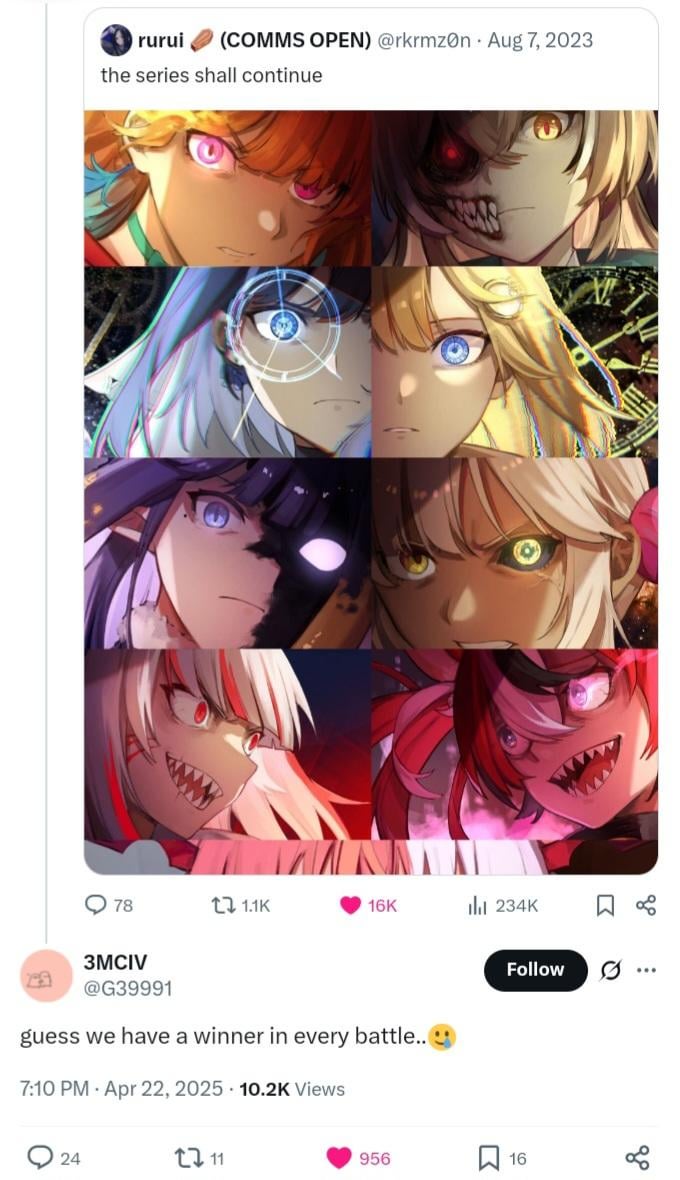View analytics showing 234K views
680x1180 pixels.
click(502, 905)
